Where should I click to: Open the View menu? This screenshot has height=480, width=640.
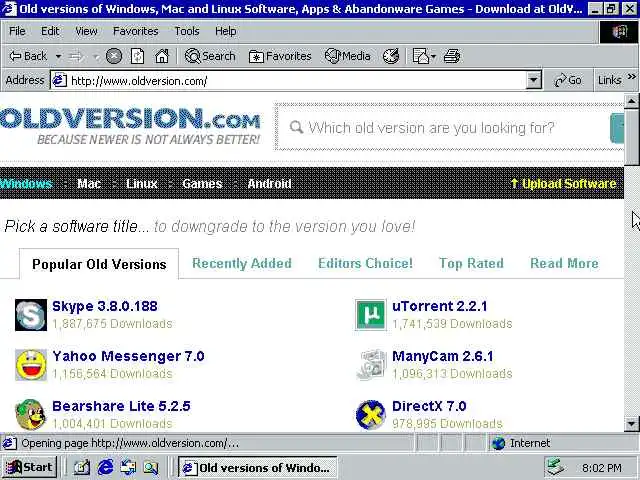(86, 31)
